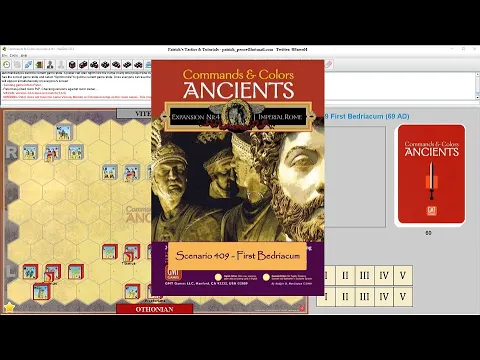Roll two dice using the toolbar
Screen dimensions: 480x360
pos(83,65)
